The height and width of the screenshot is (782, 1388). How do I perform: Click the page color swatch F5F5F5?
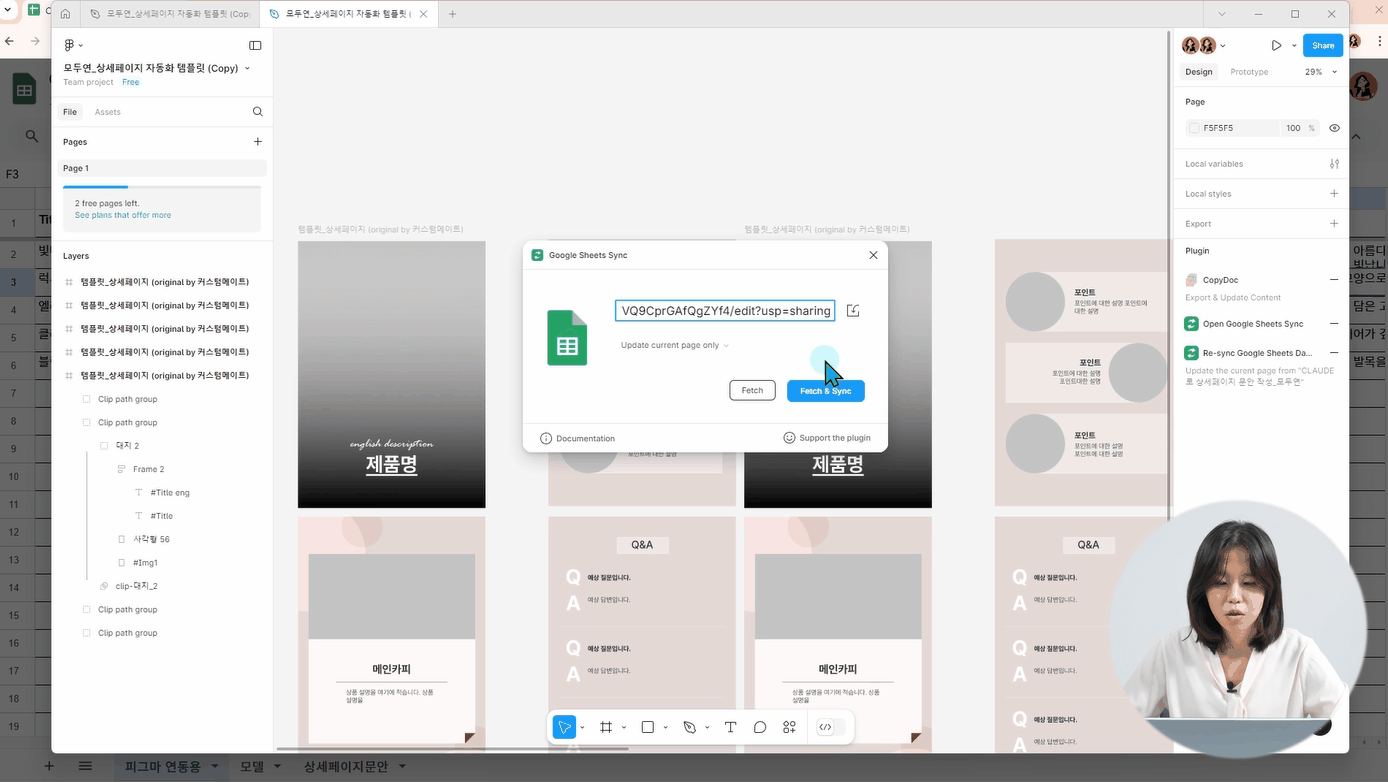point(1194,128)
